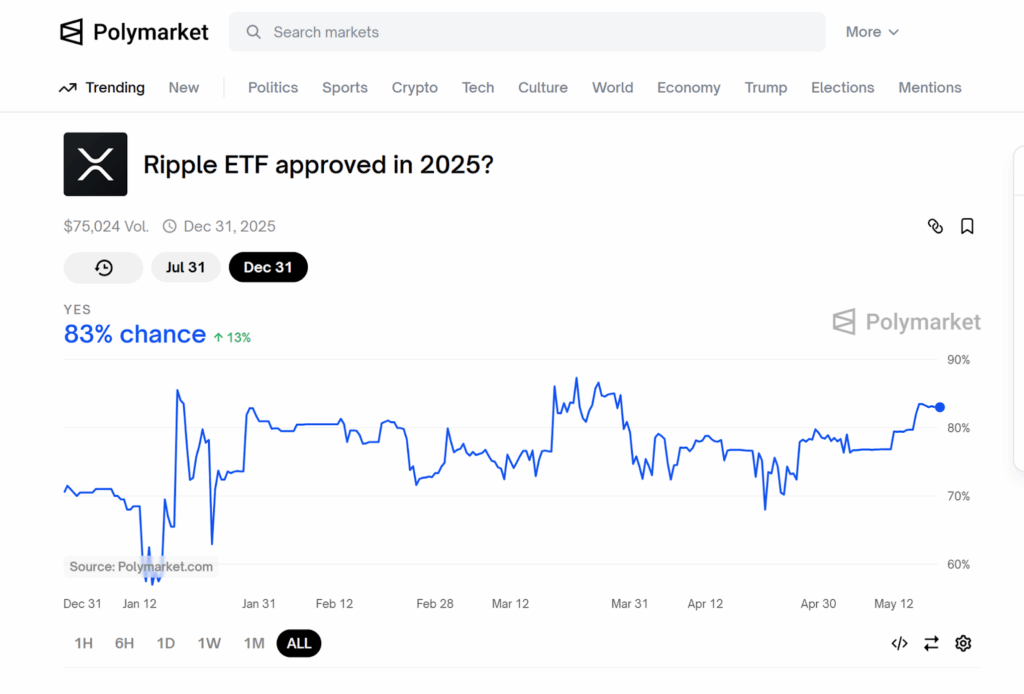
Task: Click the history clock pill icon
Action: click(x=103, y=267)
